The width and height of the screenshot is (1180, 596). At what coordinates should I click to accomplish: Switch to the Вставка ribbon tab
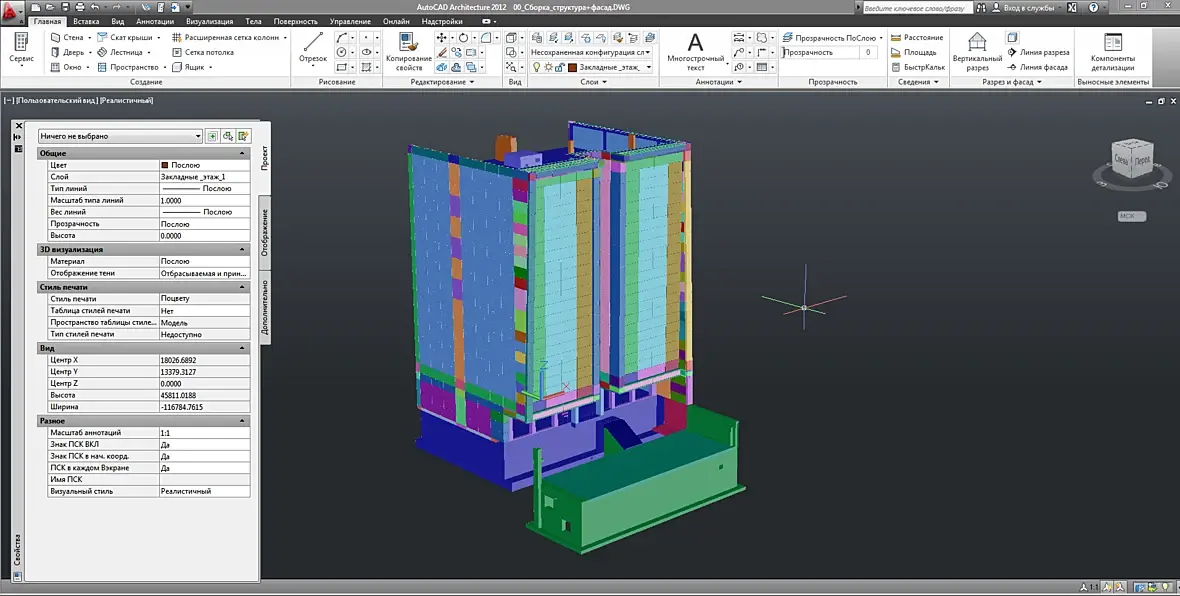coord(86,21)
